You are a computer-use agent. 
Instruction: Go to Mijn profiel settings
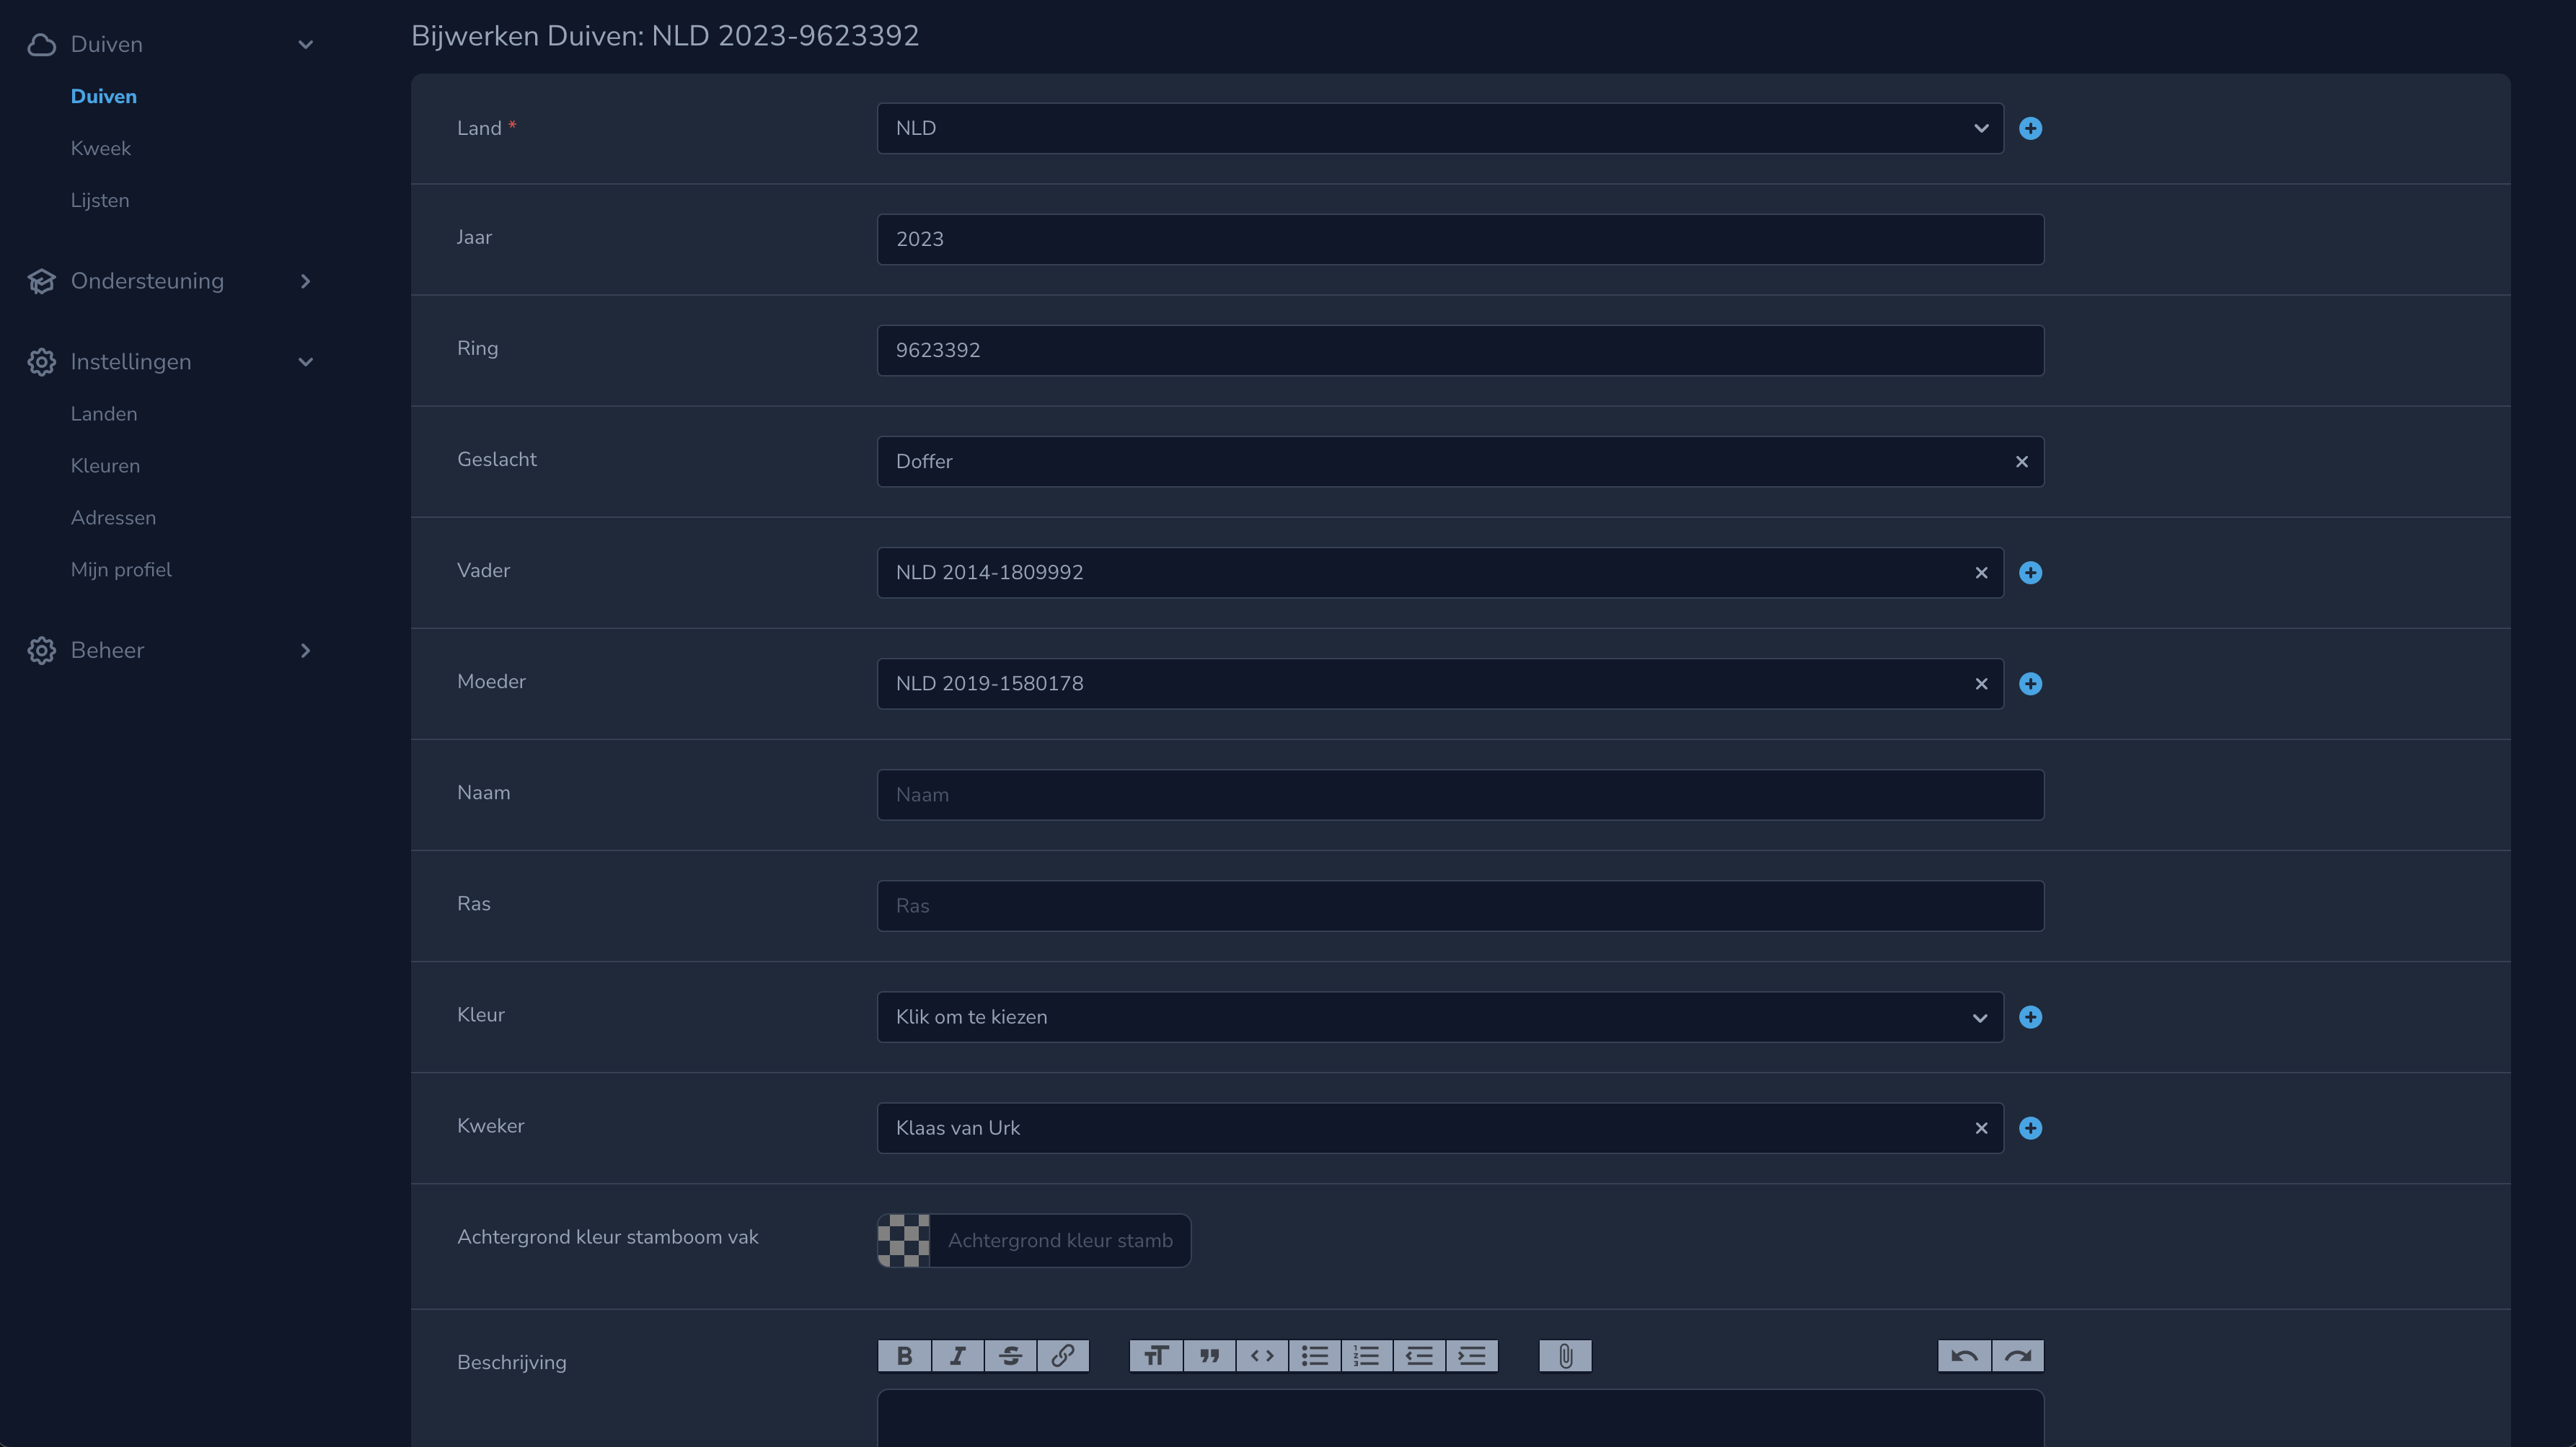coord(121,570)
